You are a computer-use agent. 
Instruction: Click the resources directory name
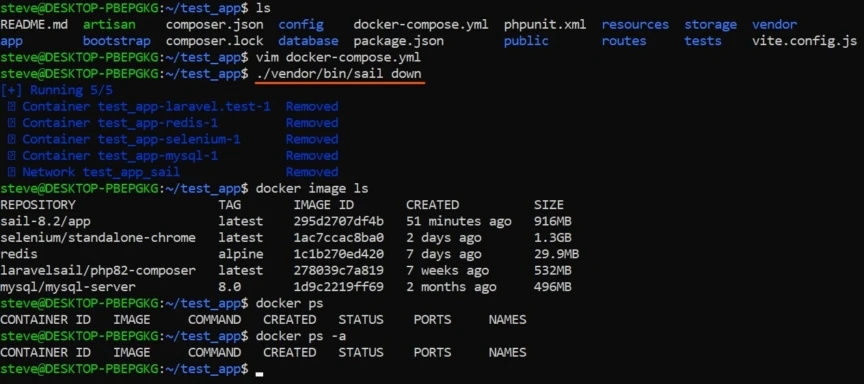(635, 25)
